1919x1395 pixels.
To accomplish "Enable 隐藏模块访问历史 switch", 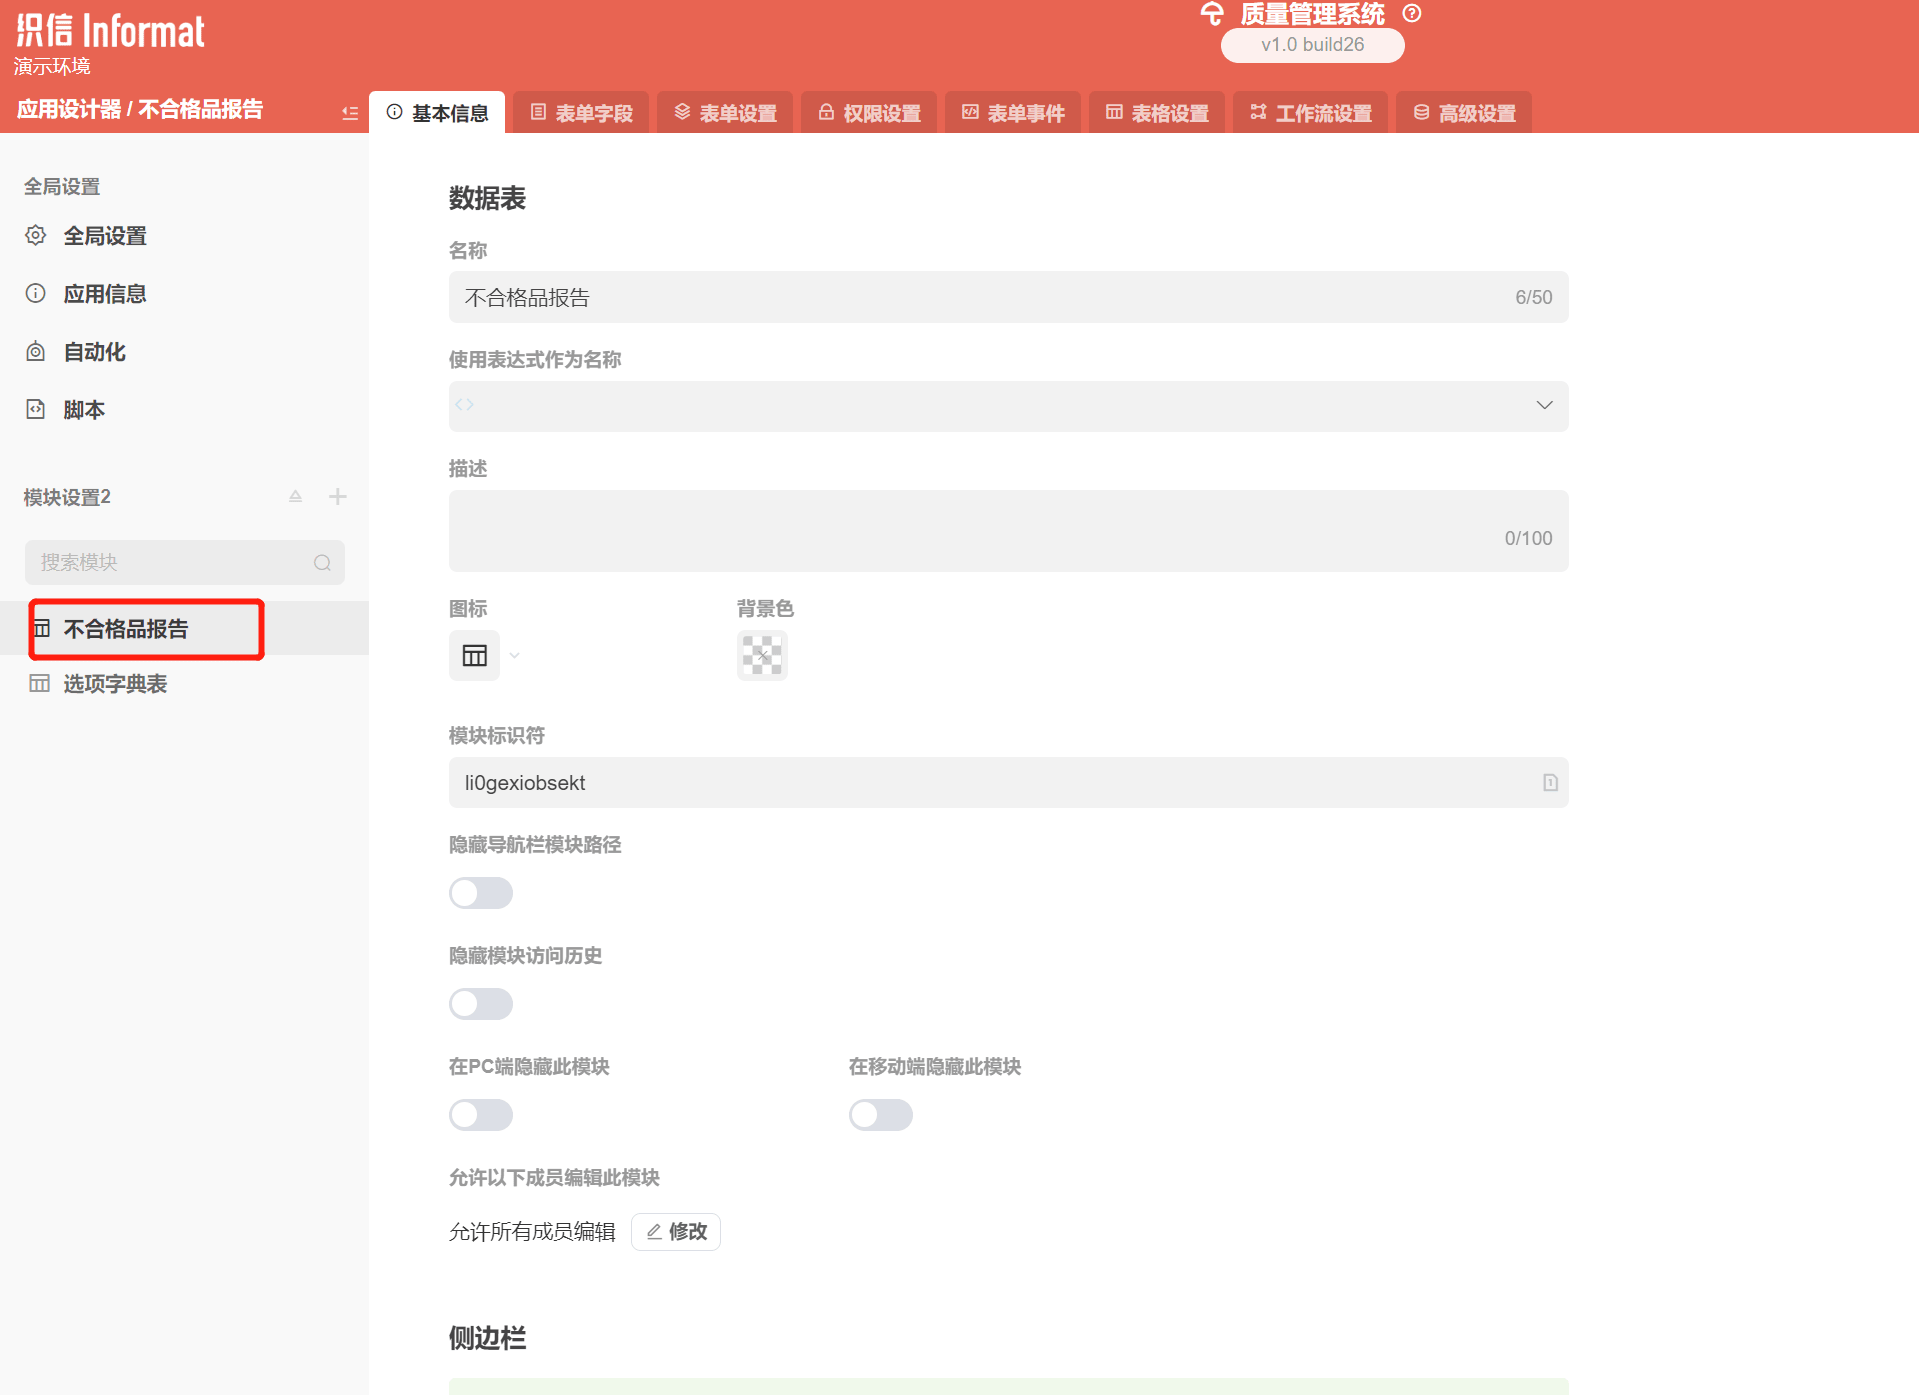I will coord(481,1004).
